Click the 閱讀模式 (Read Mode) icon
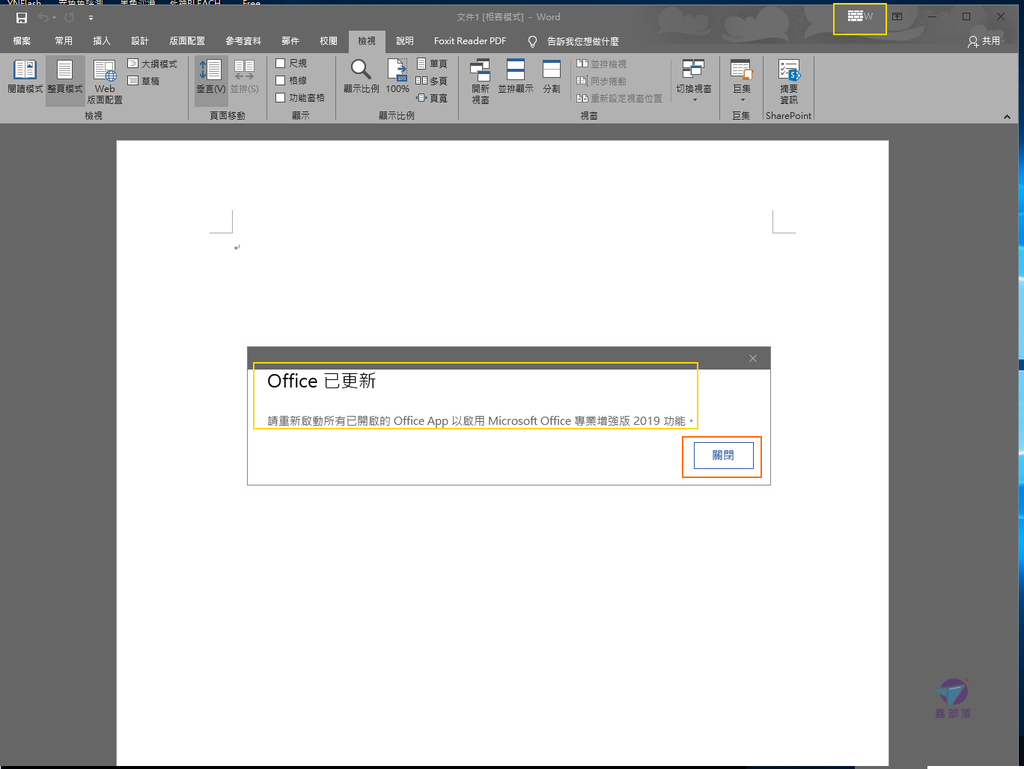This screenshot has width=1024, height=769. 25,70
